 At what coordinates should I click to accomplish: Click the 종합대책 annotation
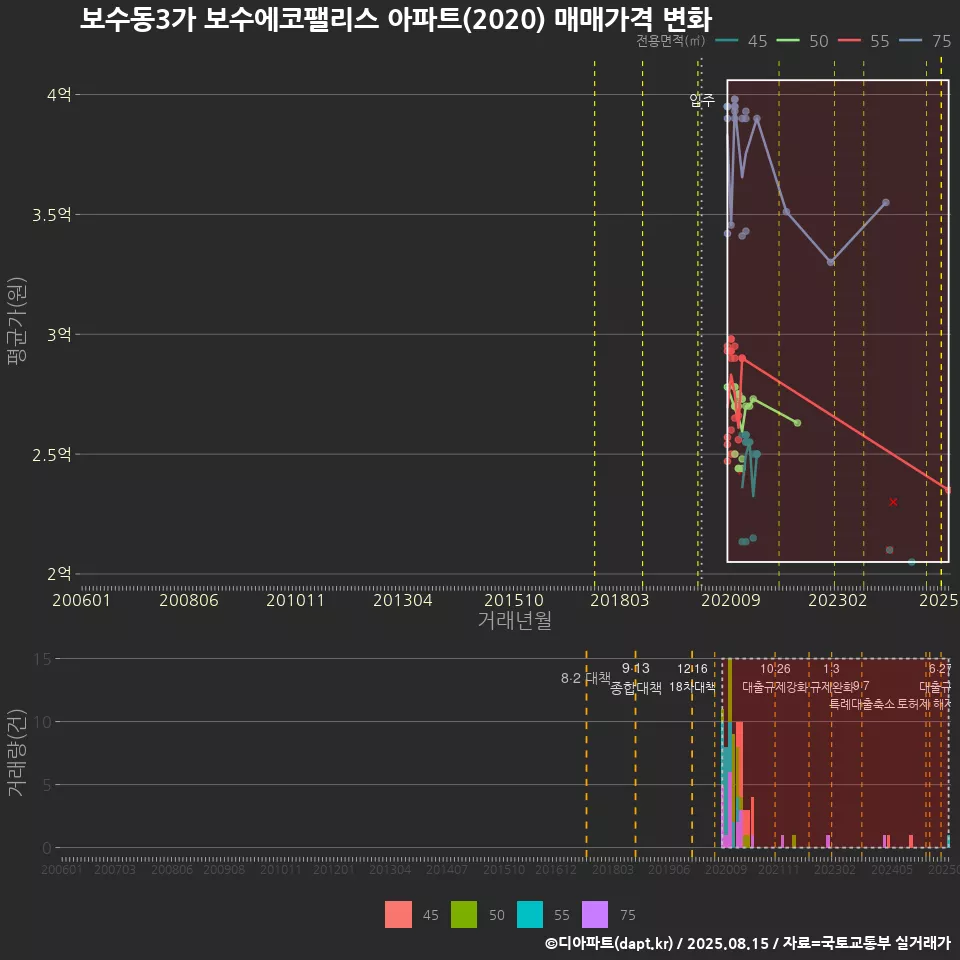tap(636, 688)
